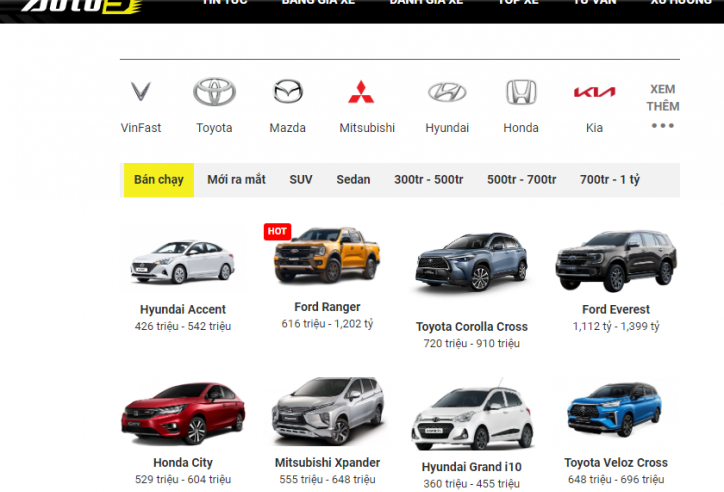Click the Honda City title link

coord(183,462)
